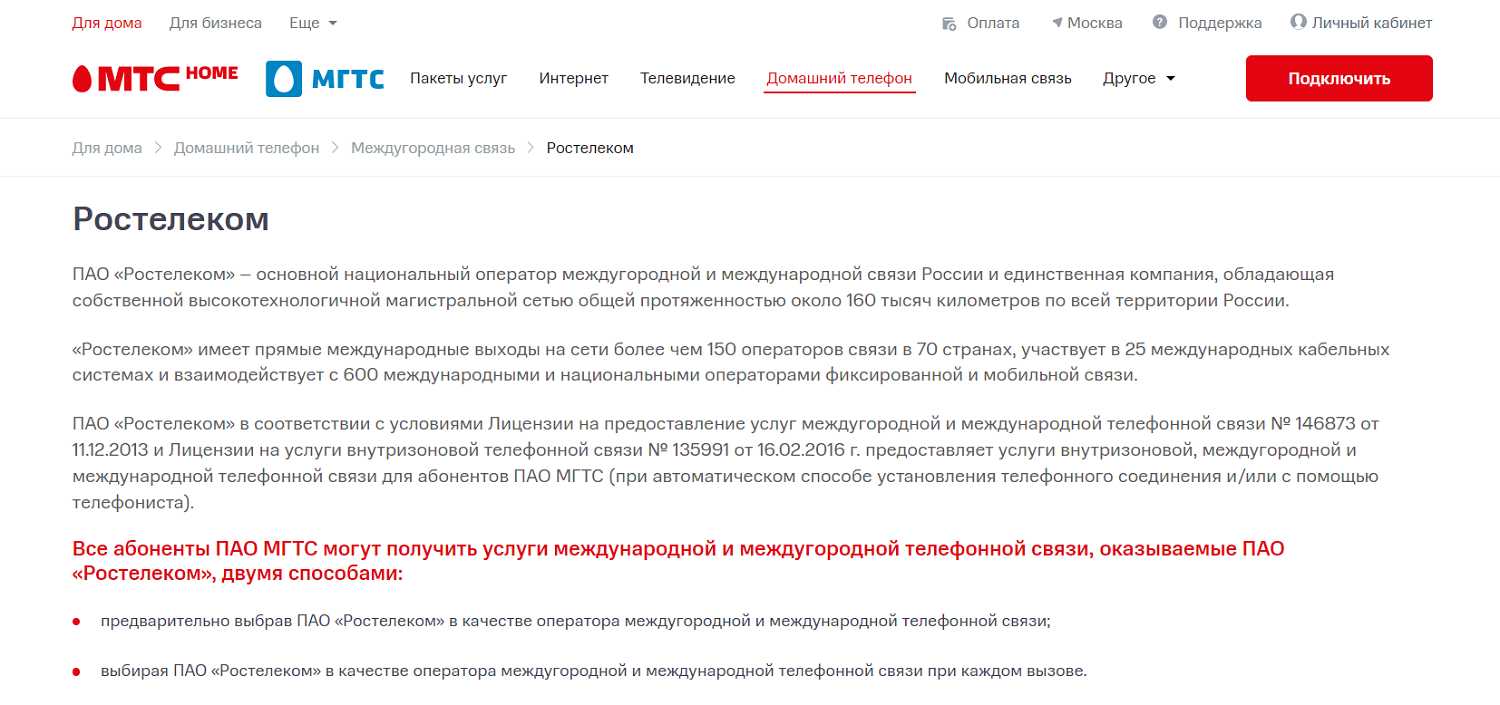This screenshot has height=705, width=1500.
Task: Click the bullet text starting предварительно выбрав
Action: tap(575, 621)
